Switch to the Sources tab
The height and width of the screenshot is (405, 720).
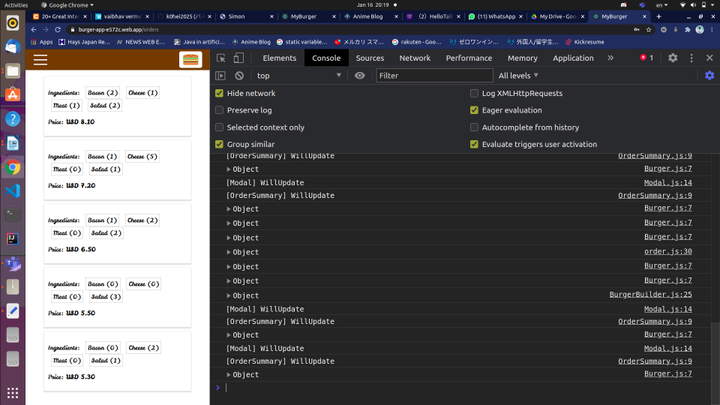tap(369, 58)
